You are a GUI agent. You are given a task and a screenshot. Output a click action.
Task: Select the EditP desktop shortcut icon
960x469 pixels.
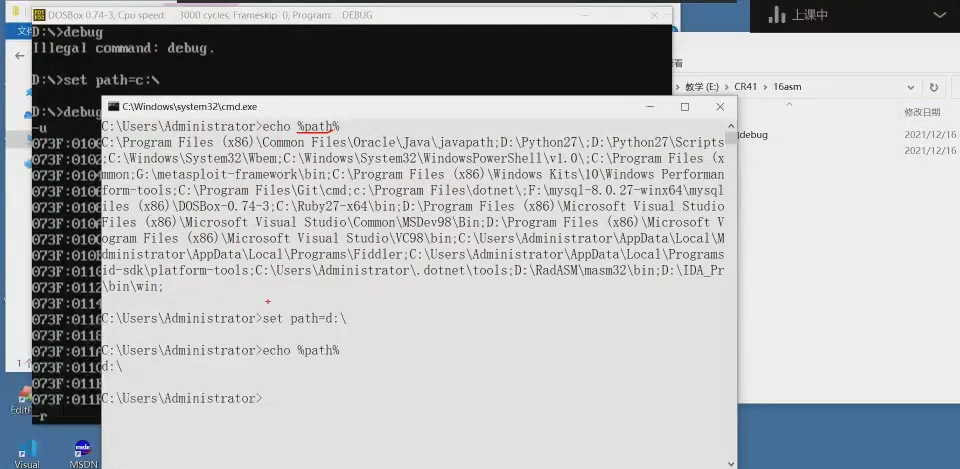[x=24, y=399]
